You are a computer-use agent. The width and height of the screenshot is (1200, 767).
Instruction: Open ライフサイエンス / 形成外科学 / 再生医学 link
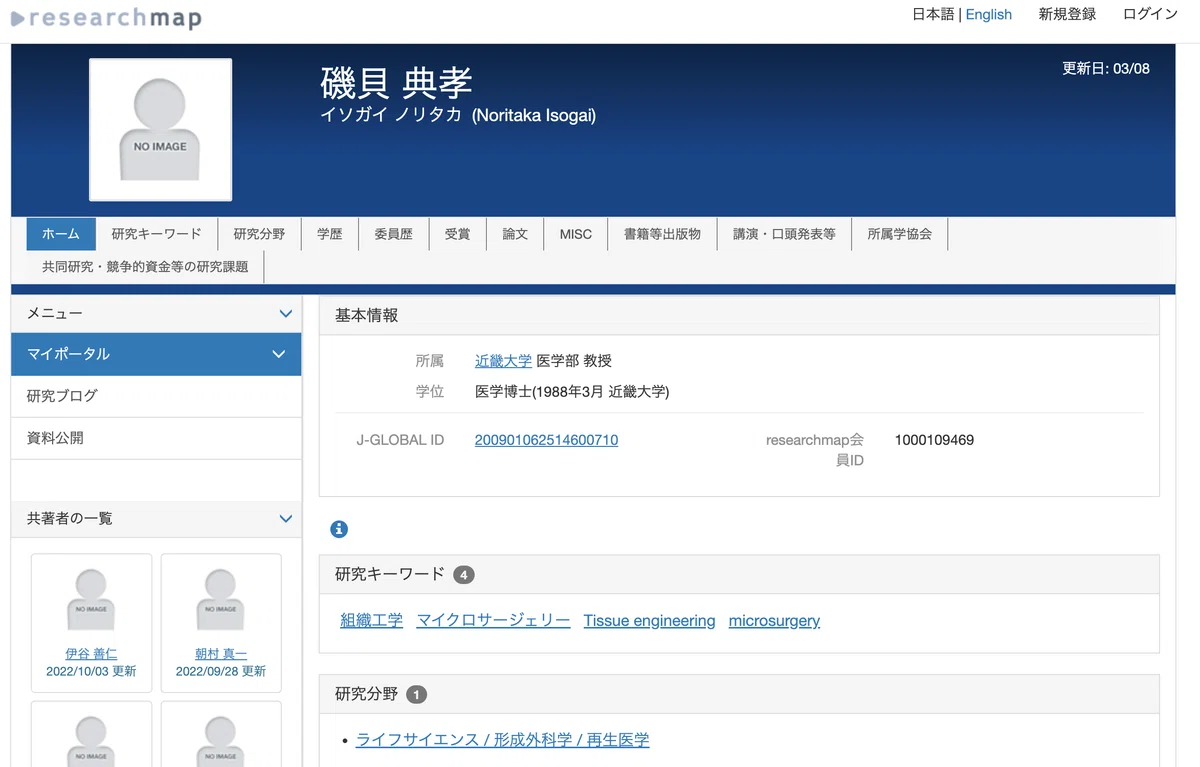coord(503,740)
